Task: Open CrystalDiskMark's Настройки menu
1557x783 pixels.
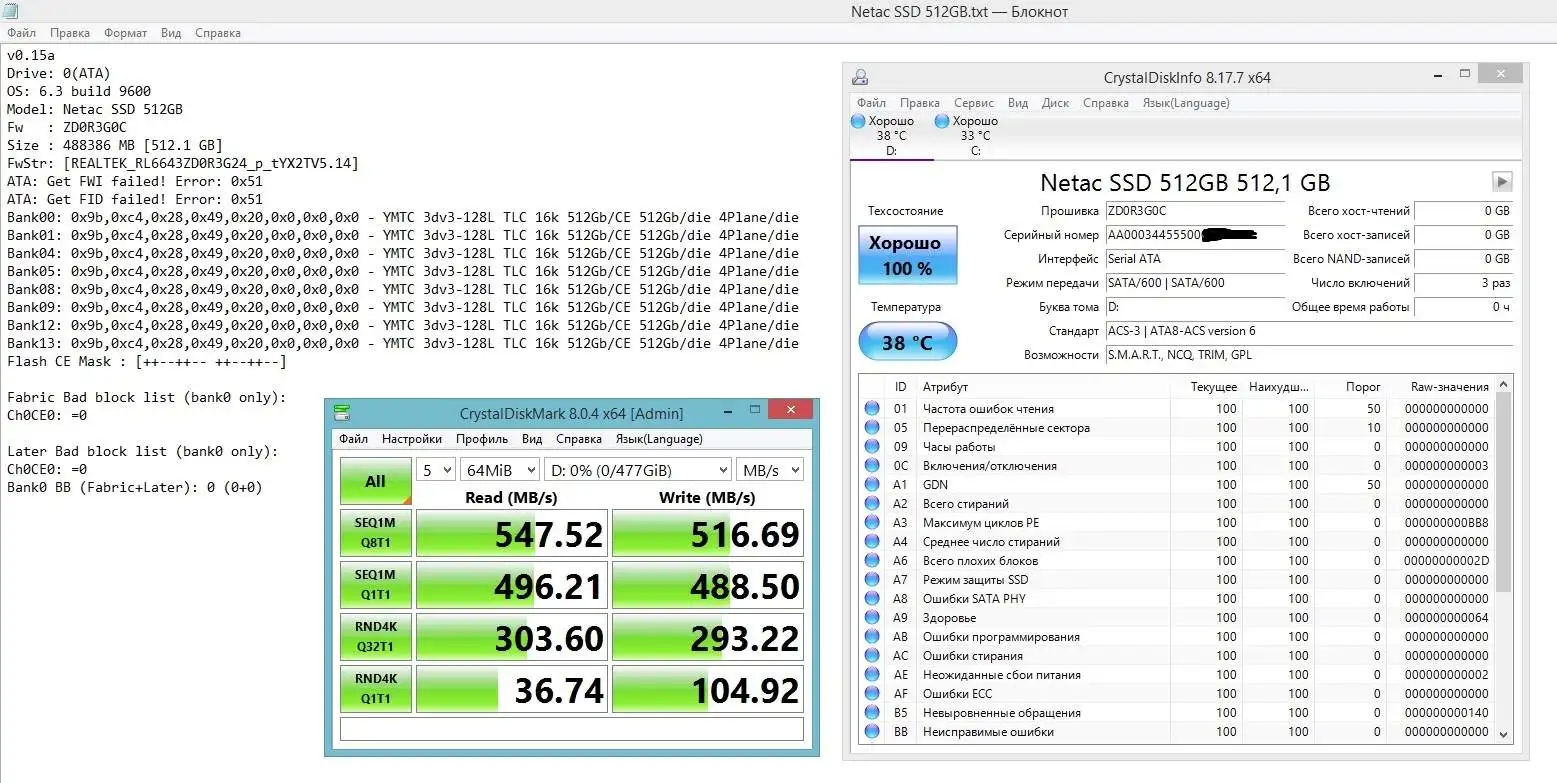Action: point(411,439)
